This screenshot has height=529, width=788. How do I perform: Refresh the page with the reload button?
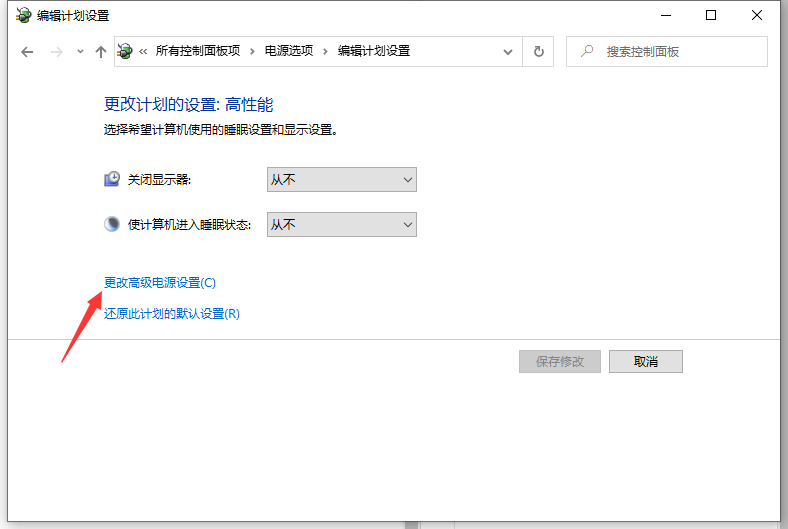coord(539,52)
